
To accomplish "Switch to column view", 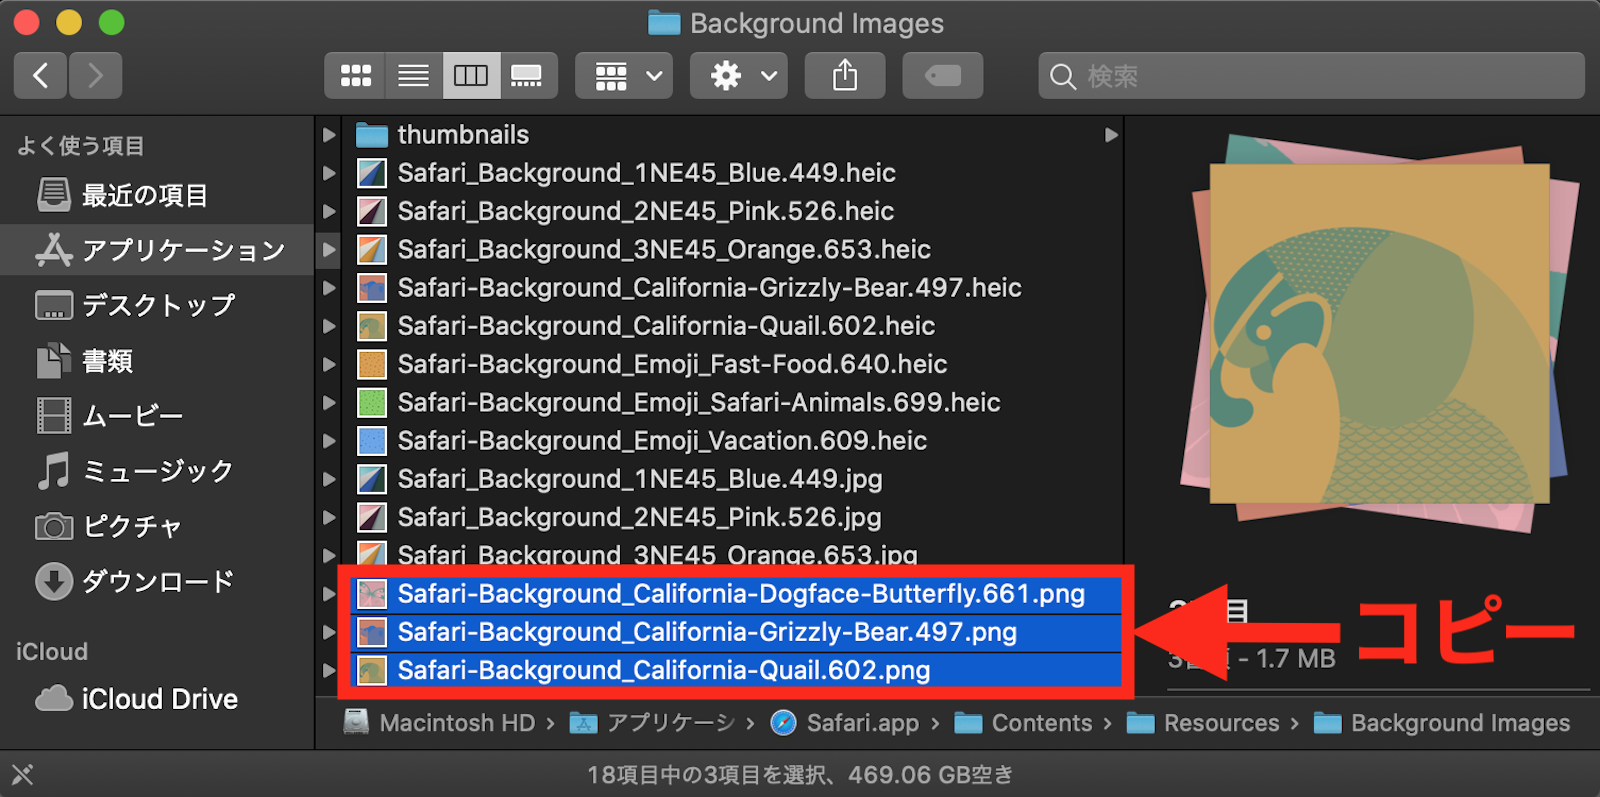I will (471, 76).
